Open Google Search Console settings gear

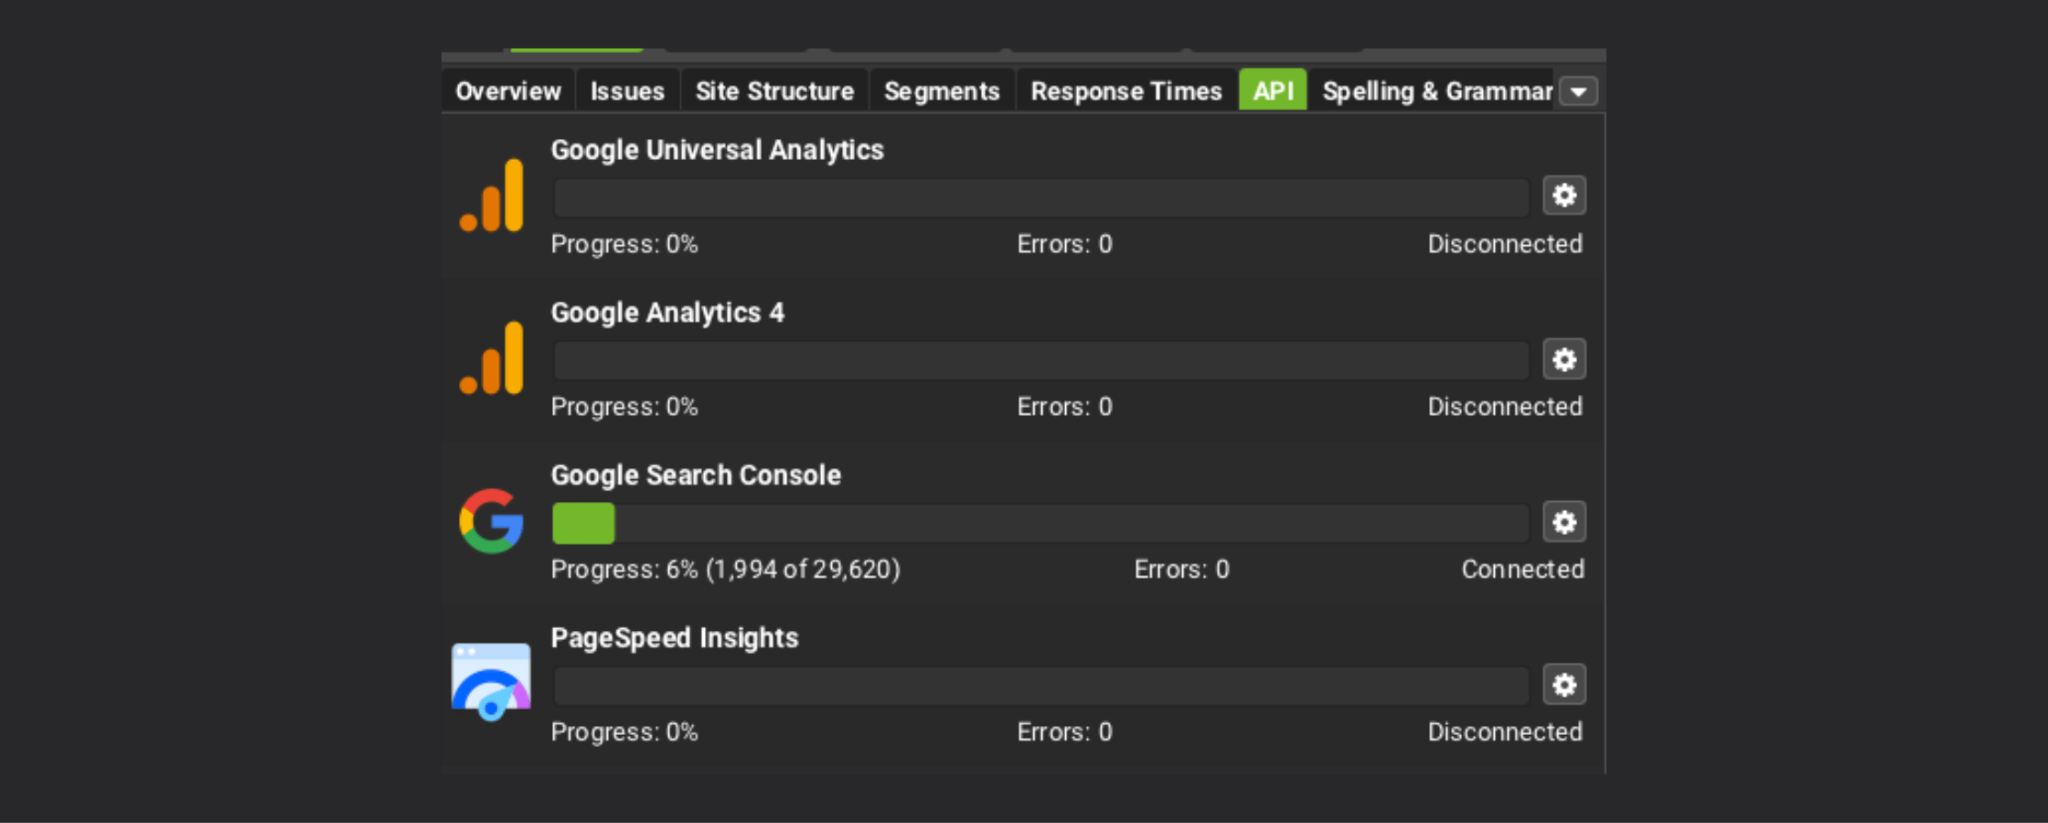click(x=1564, y=522)
